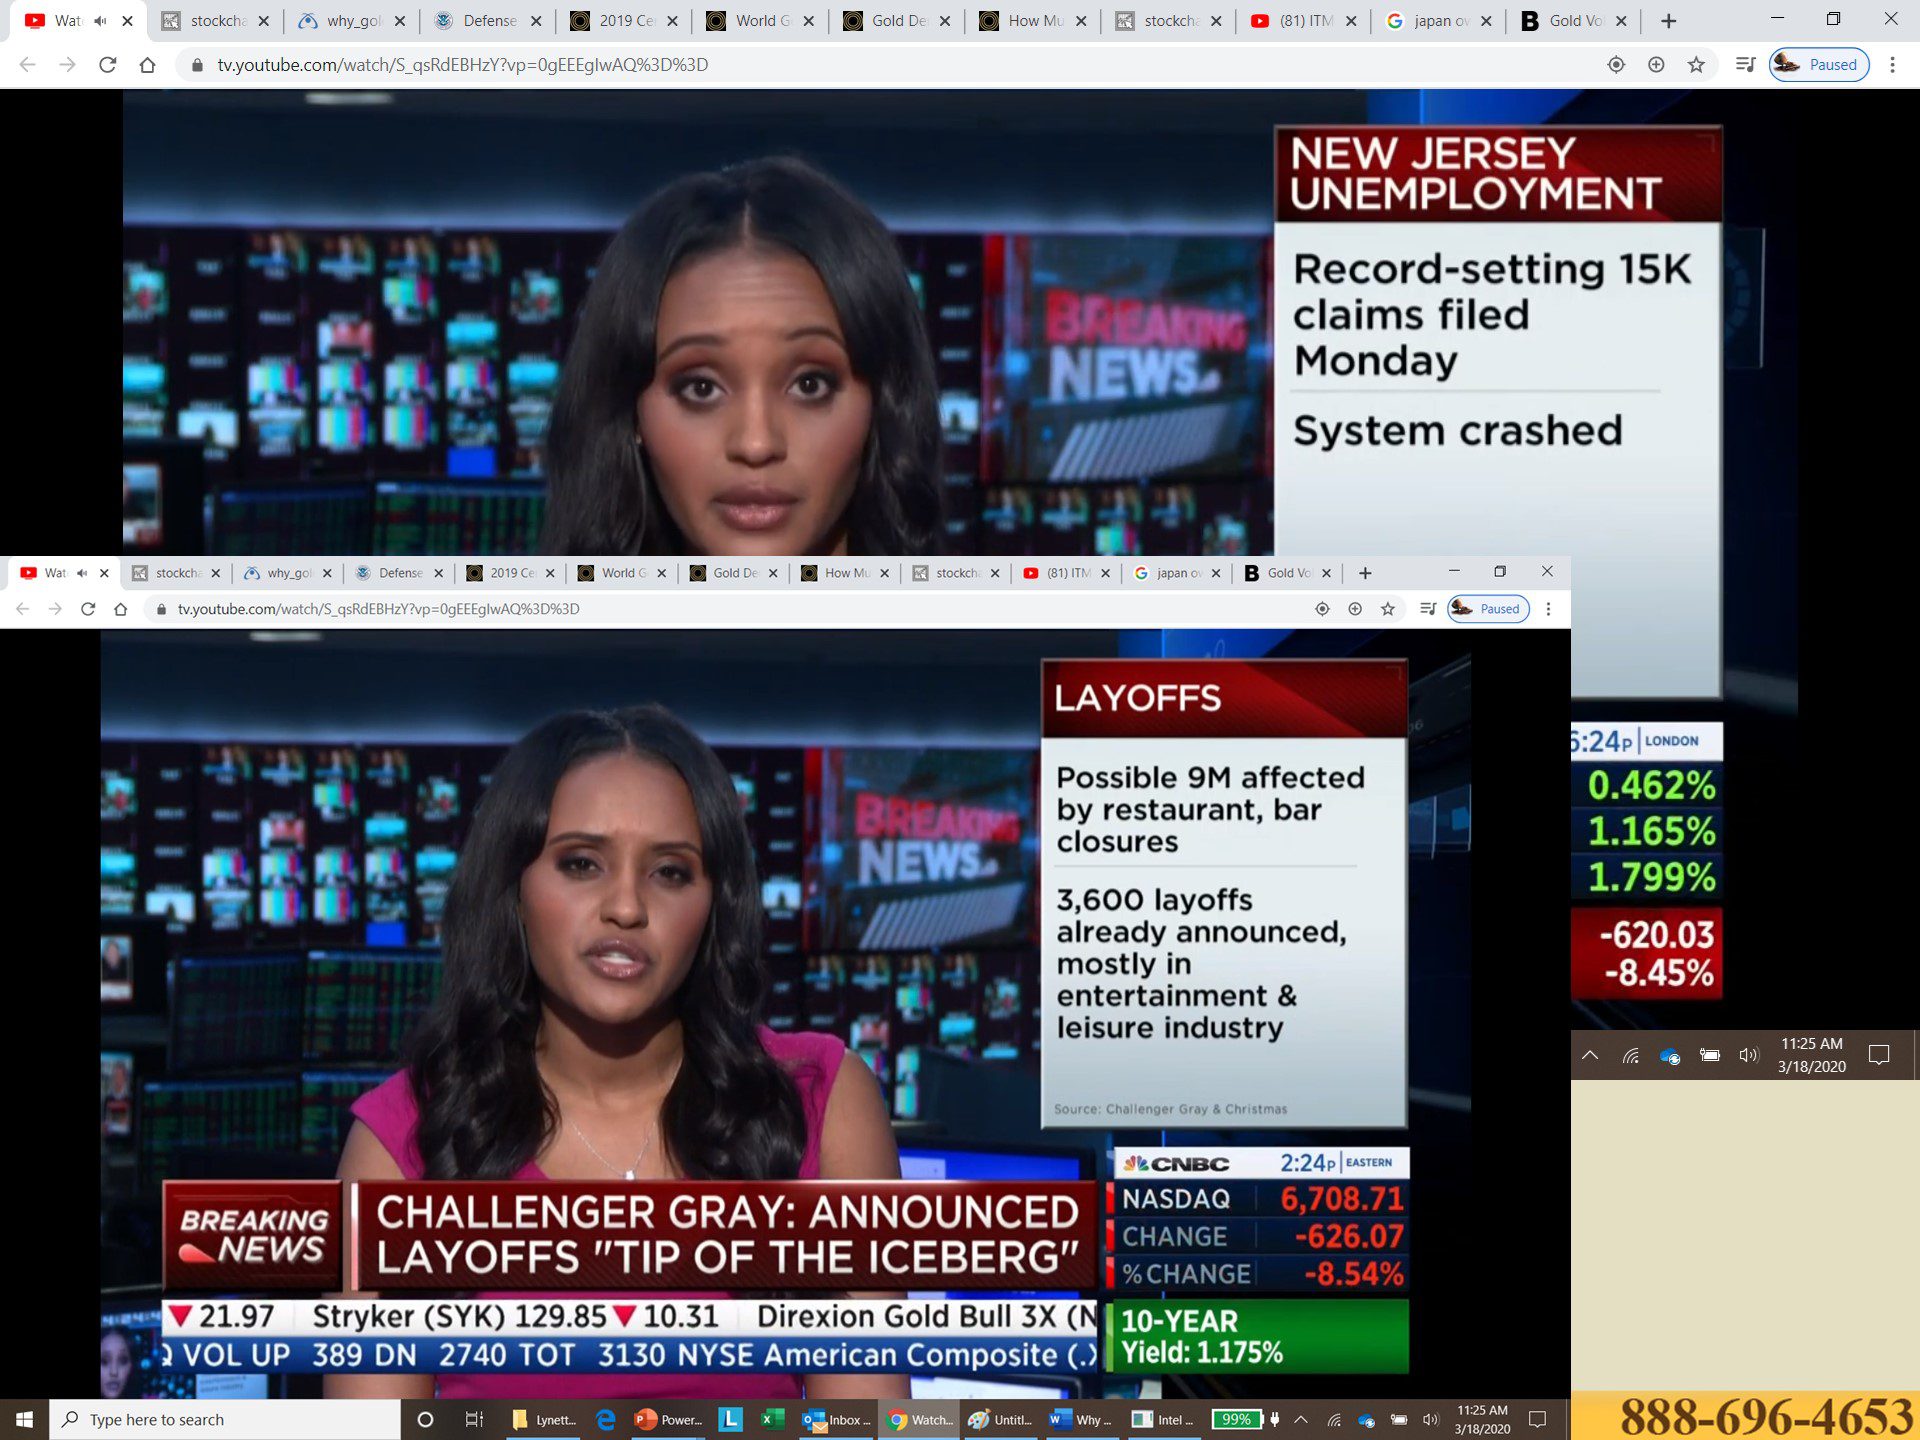Open the japan ov tab in lower browser window
Image resolution: width=1920 pixels, height=1440 pixels.
(x=1178, y=573)
